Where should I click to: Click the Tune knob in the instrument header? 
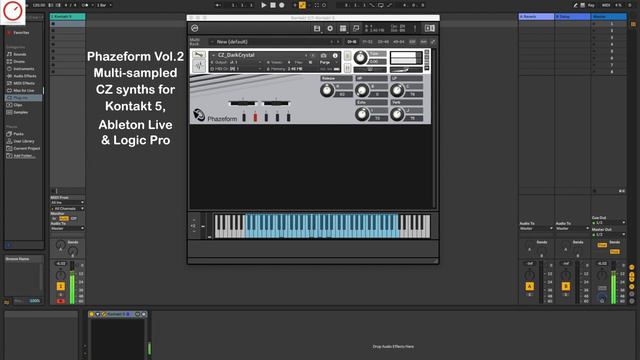pyautogui.click(x=360, y=58)
